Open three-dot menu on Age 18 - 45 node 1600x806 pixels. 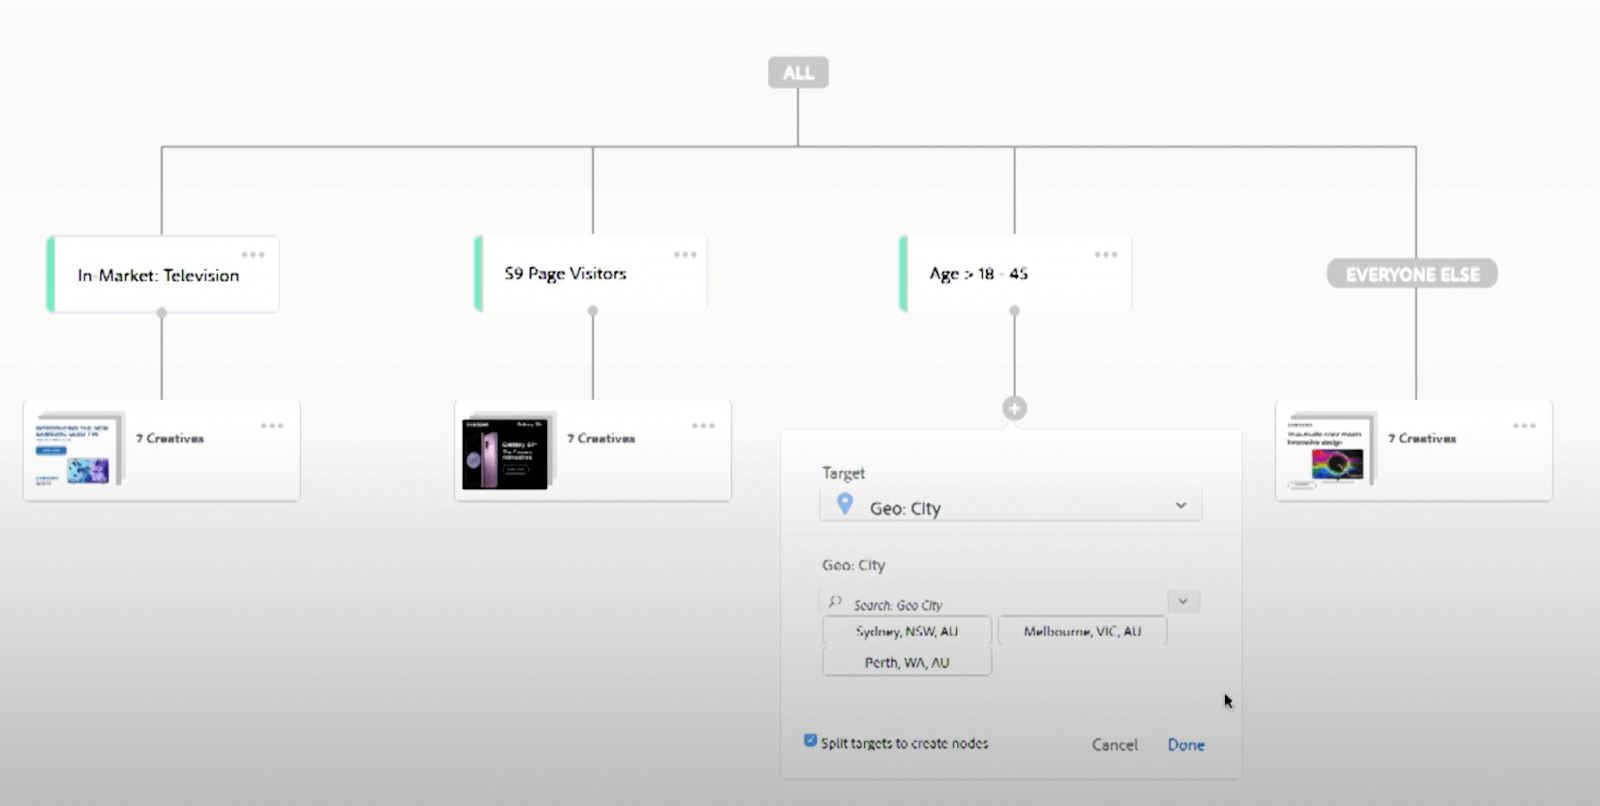click(x=1106, y=255)
